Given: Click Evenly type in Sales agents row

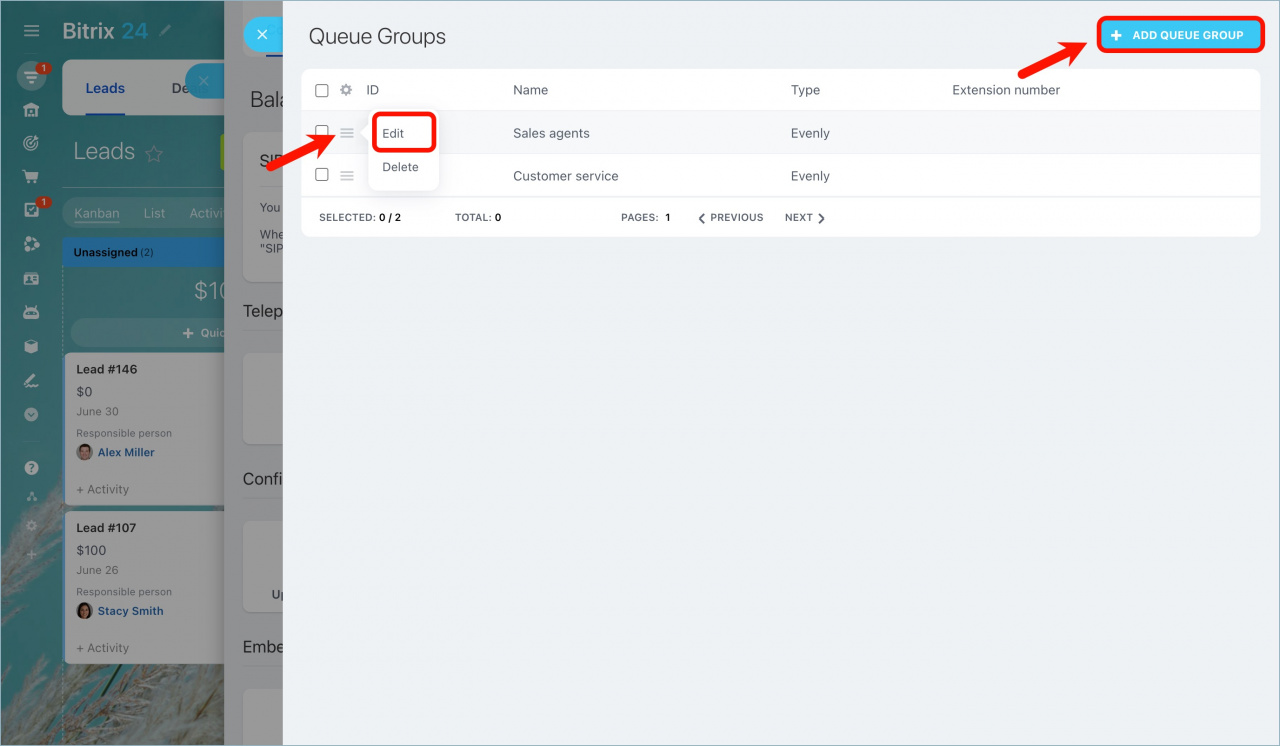Looking at the screenshot, I should tap(810, 133).
